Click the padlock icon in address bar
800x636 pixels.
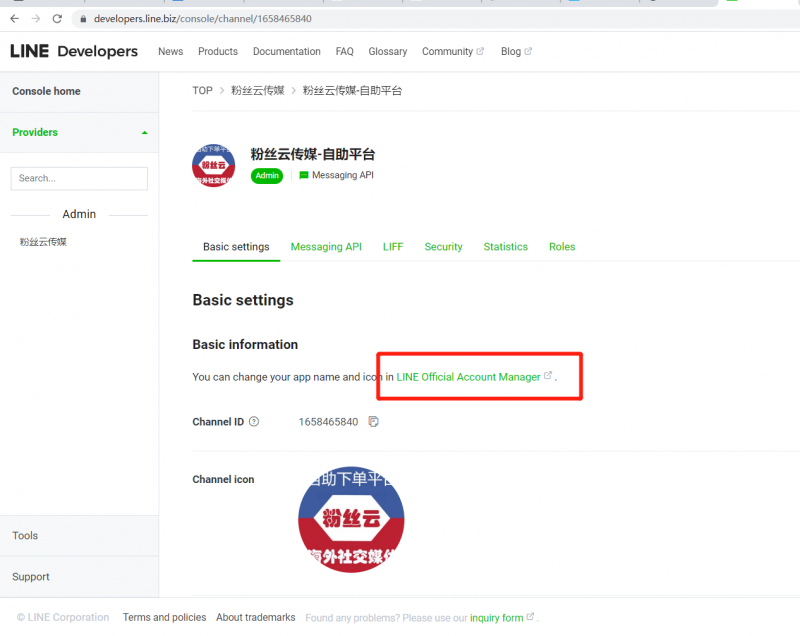83,19
